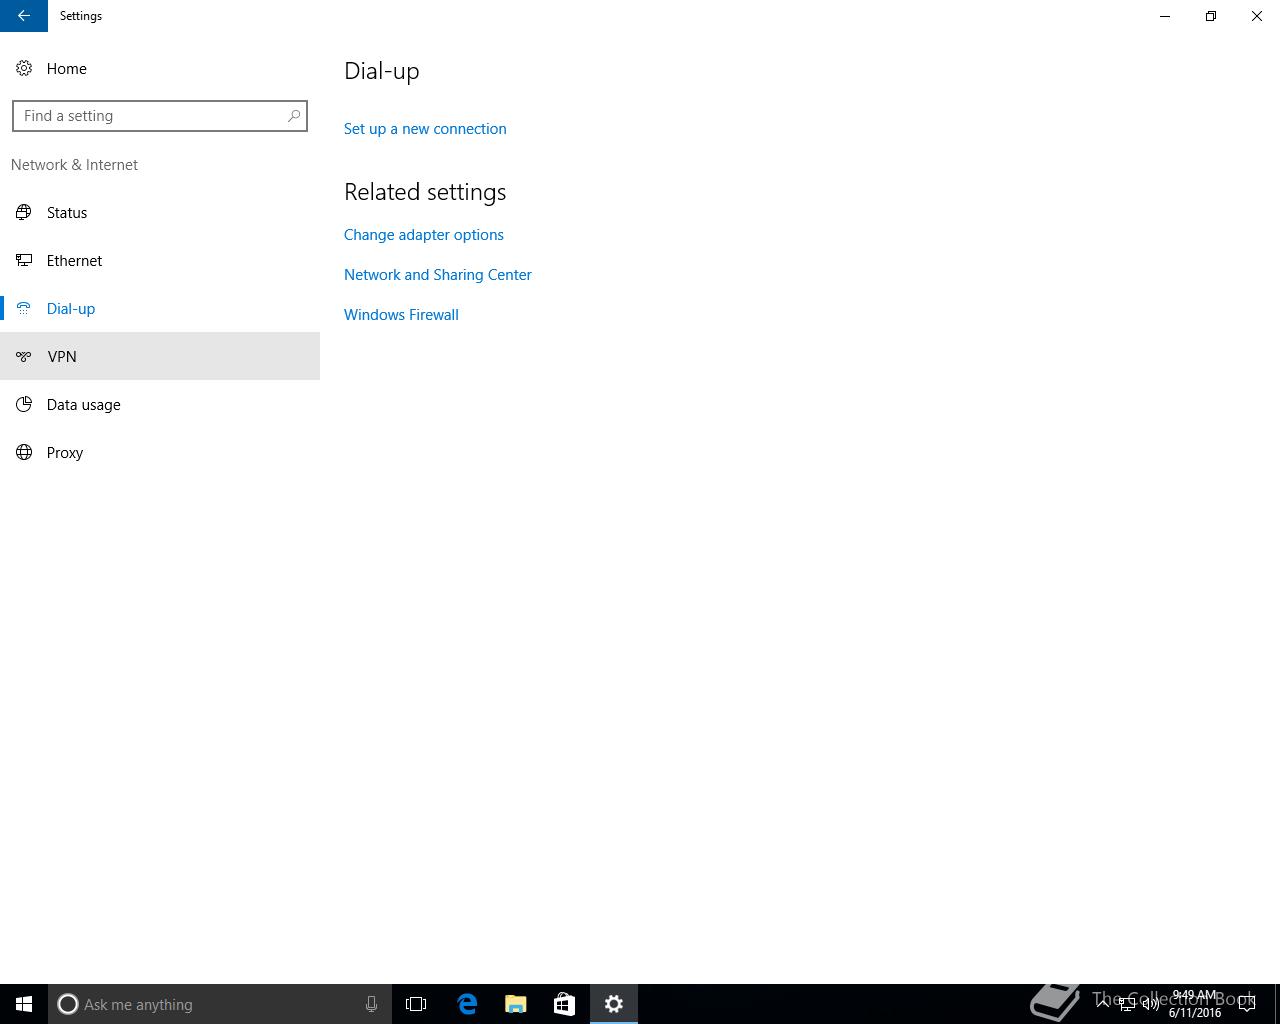Open the Action Center notifications icon
Image resolution: width=1280 pixels, height=1024 pixels.
point(1247,1004)
